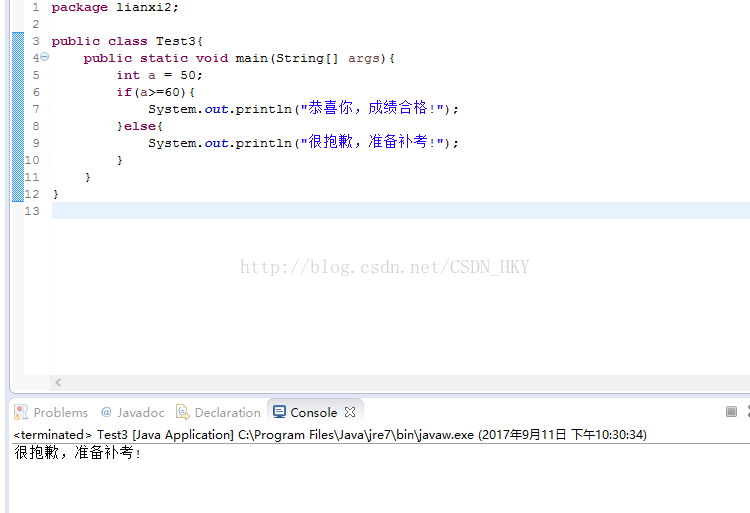Collapse the main method fold marker
Image resolution: width=750 pixels, height=513 pixels.
click(x=44, y=56)
